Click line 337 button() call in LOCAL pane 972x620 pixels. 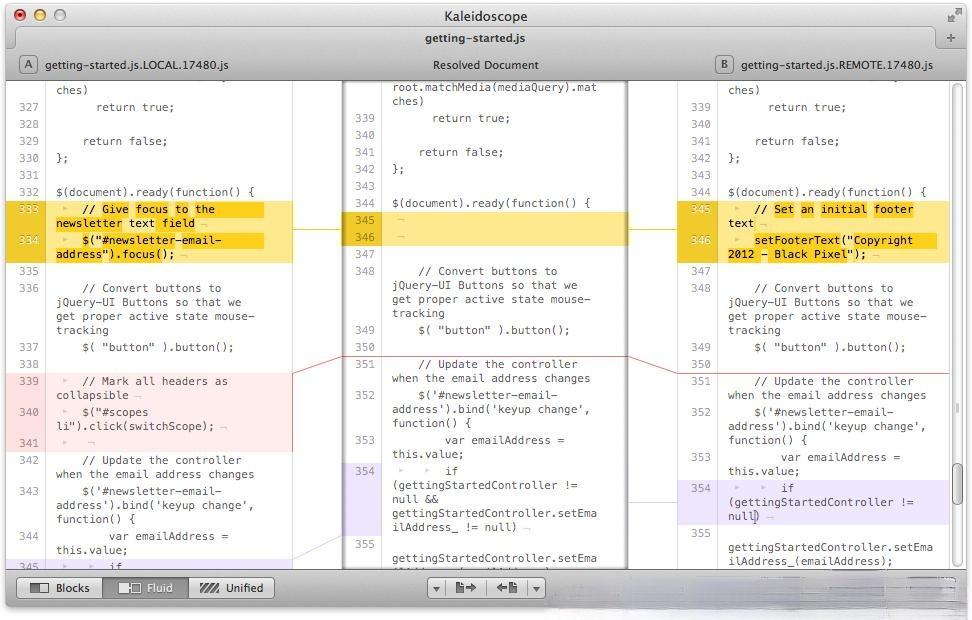coord(157,347)
